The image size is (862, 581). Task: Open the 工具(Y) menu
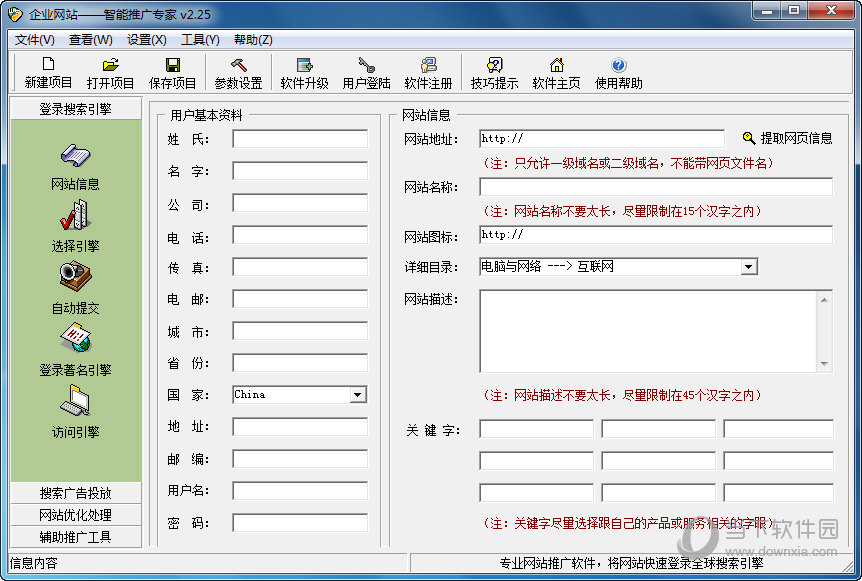[200, 40]
